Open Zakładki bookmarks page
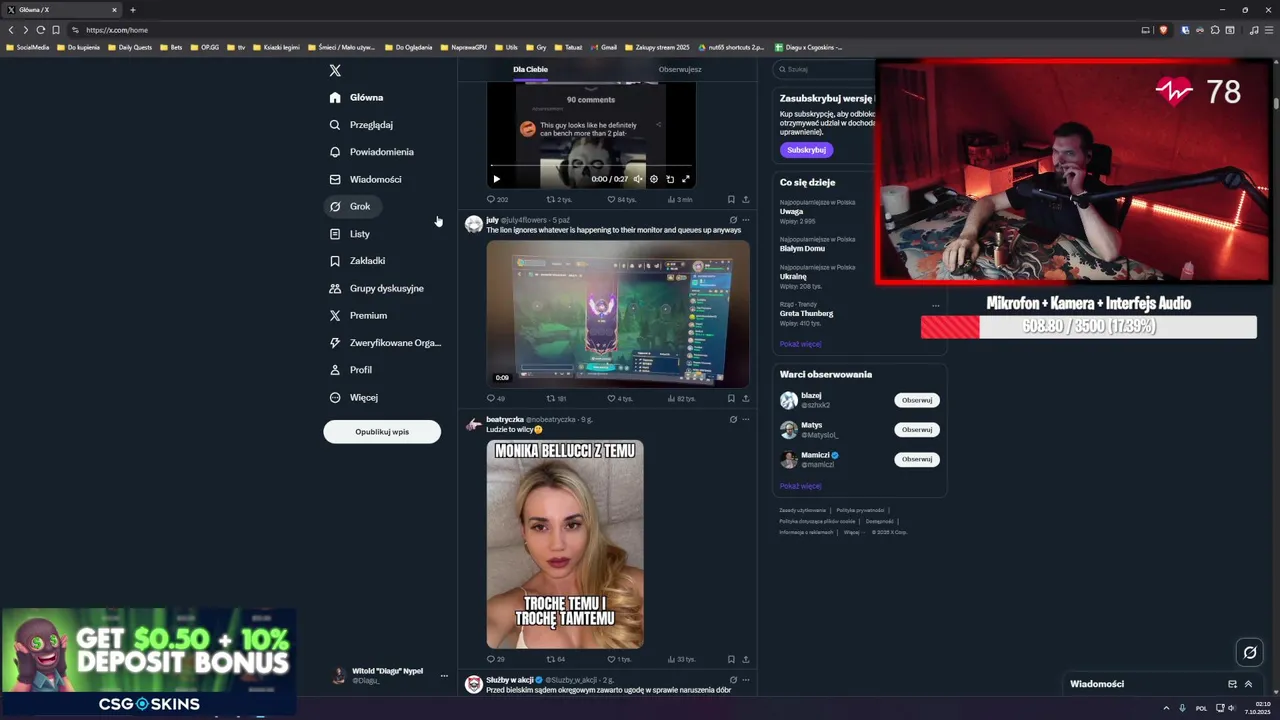Screen dimensions: 1280x720 coord(357,261)
